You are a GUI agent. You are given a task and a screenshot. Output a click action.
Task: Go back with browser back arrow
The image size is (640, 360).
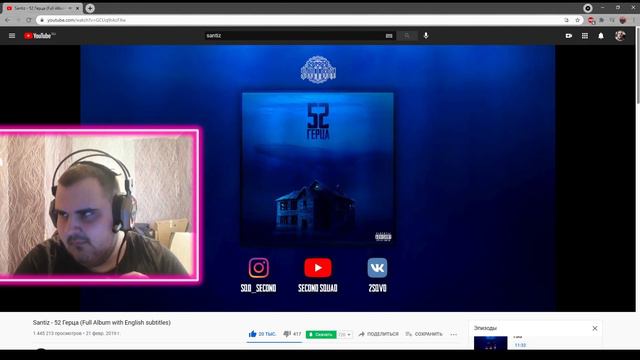[x=8, y=20]
